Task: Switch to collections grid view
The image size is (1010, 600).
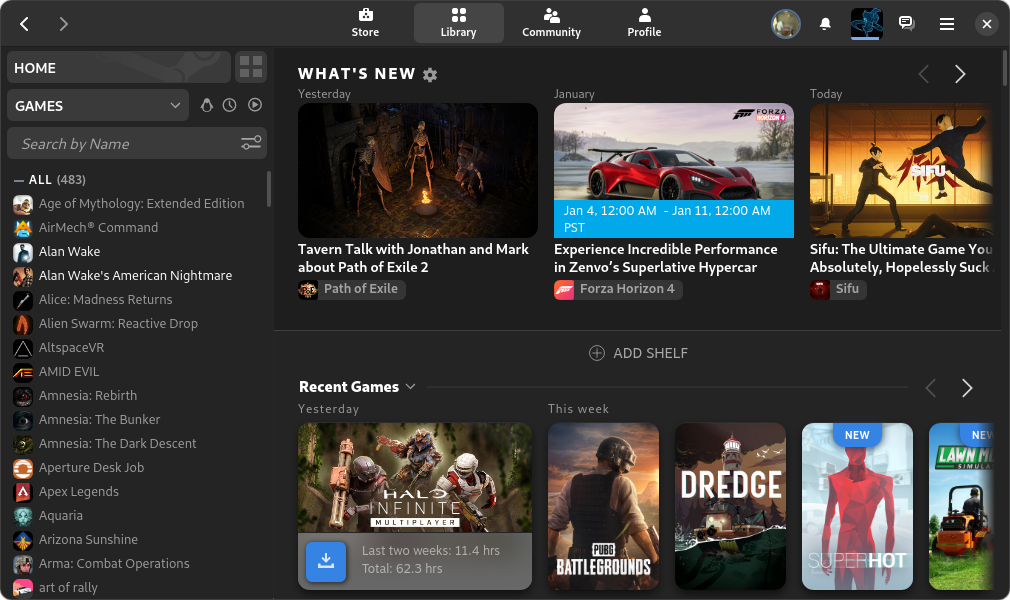Action: coord(251,67)
